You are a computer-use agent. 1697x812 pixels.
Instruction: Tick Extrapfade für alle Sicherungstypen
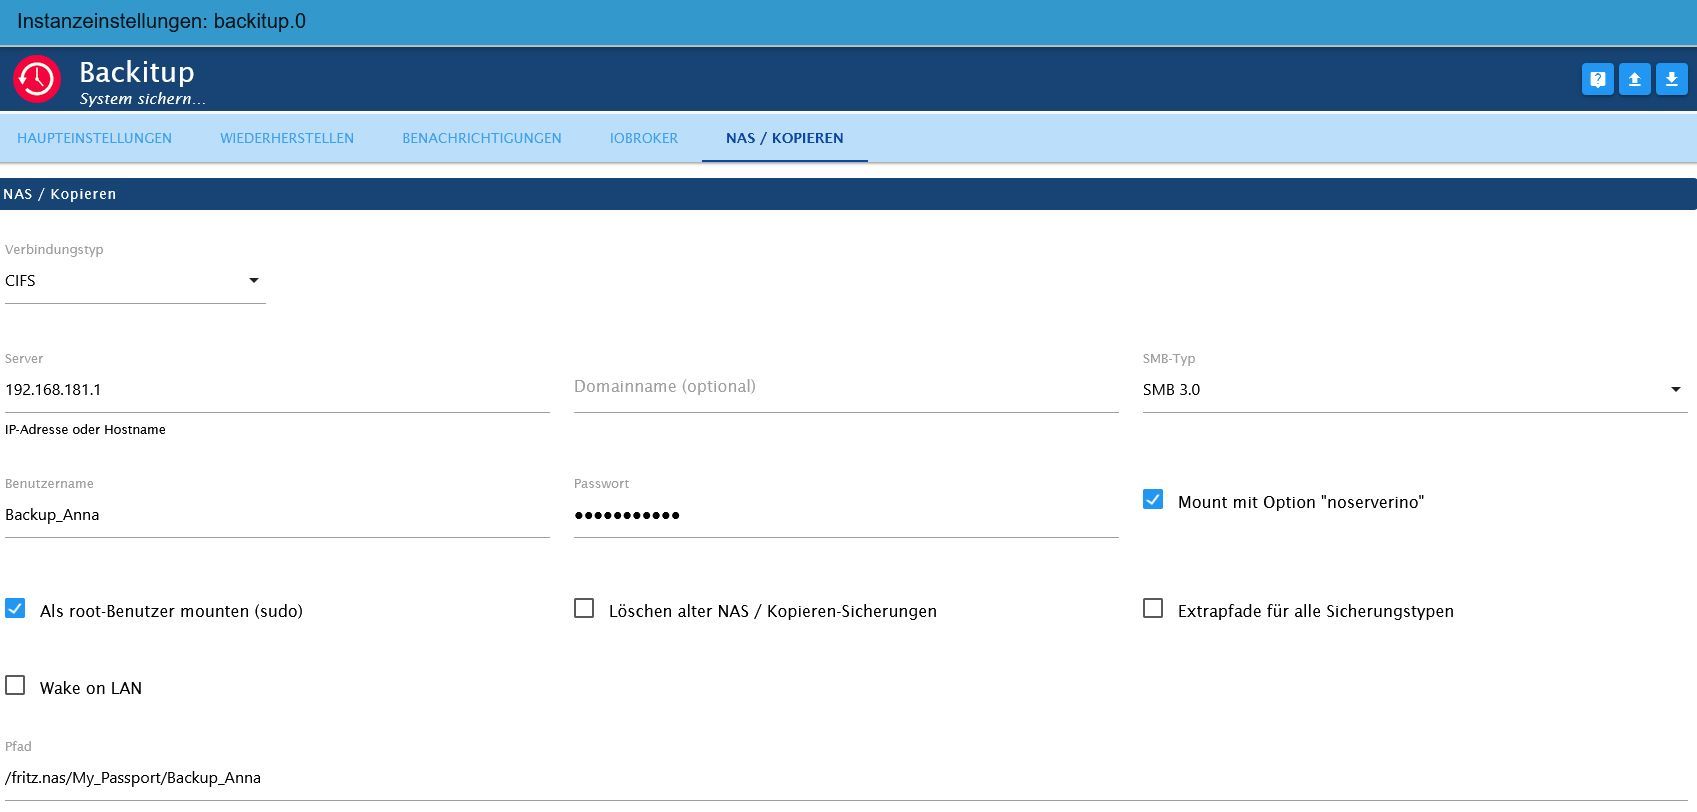pyautogui.click(x=1153, y=608)
